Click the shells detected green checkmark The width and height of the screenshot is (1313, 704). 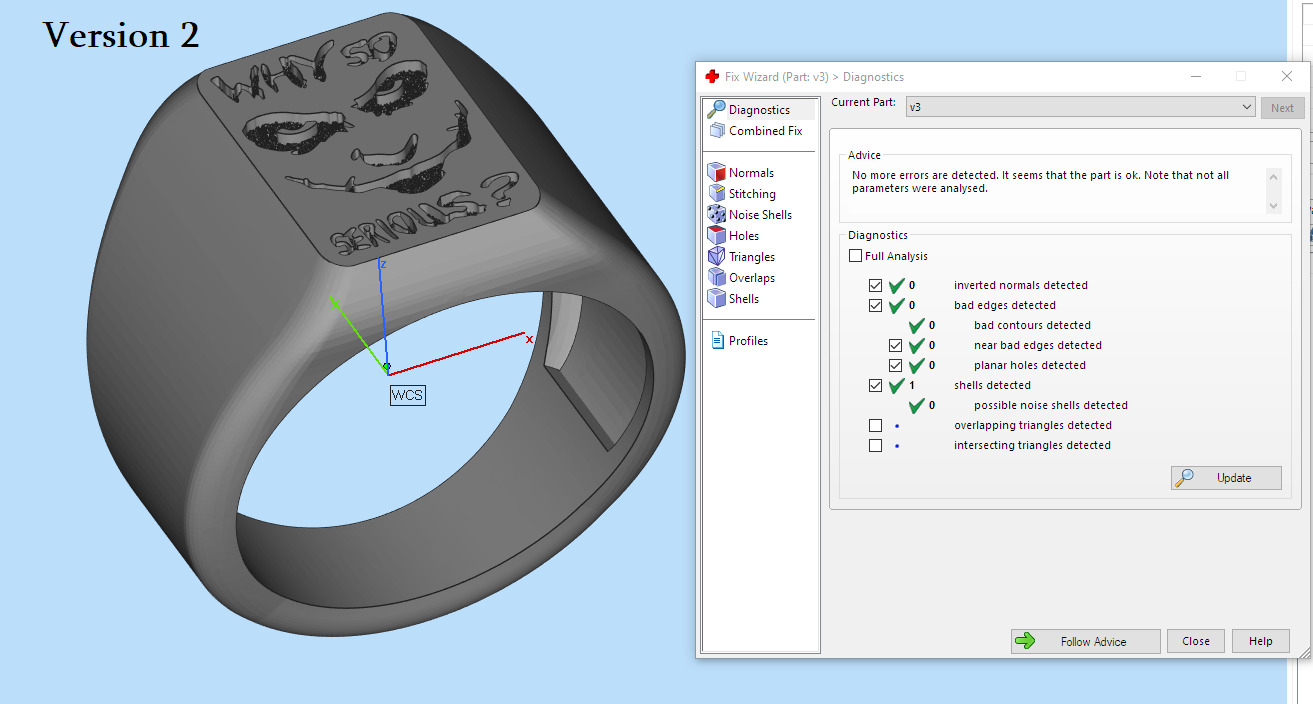tap(896, 386)
